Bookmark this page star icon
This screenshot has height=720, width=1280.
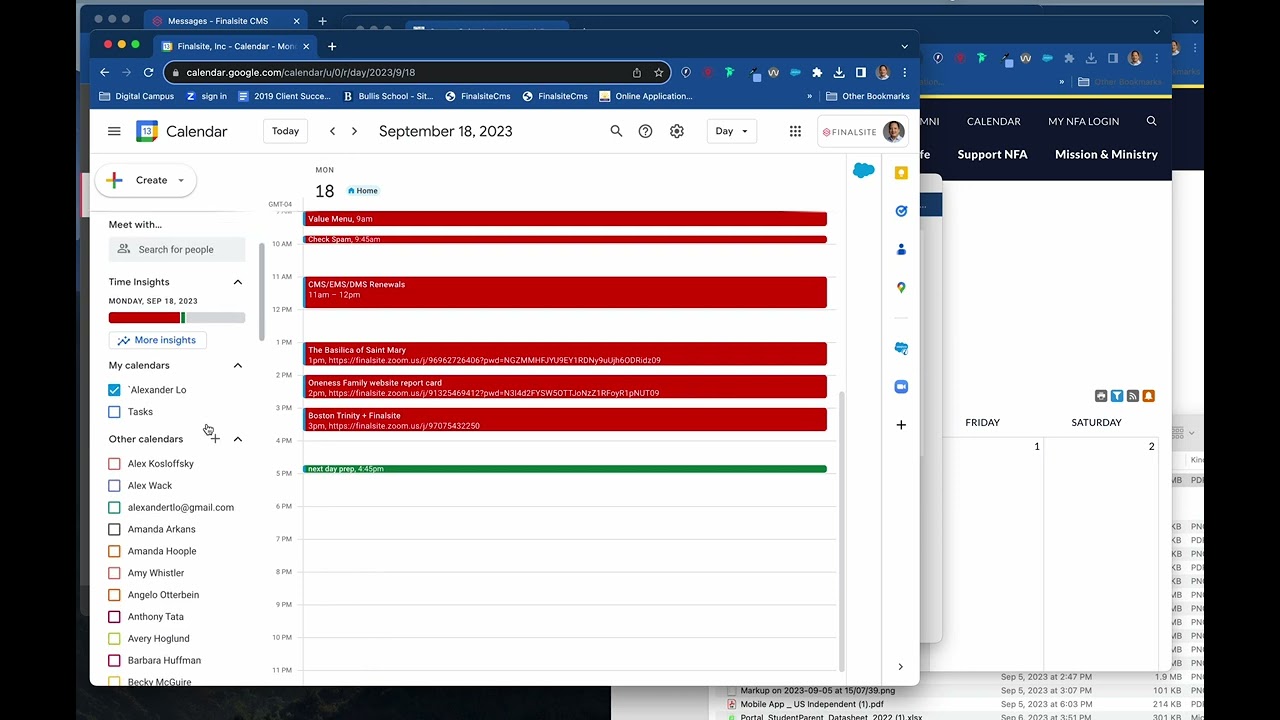pyautogui.click(x=658, y=72)
